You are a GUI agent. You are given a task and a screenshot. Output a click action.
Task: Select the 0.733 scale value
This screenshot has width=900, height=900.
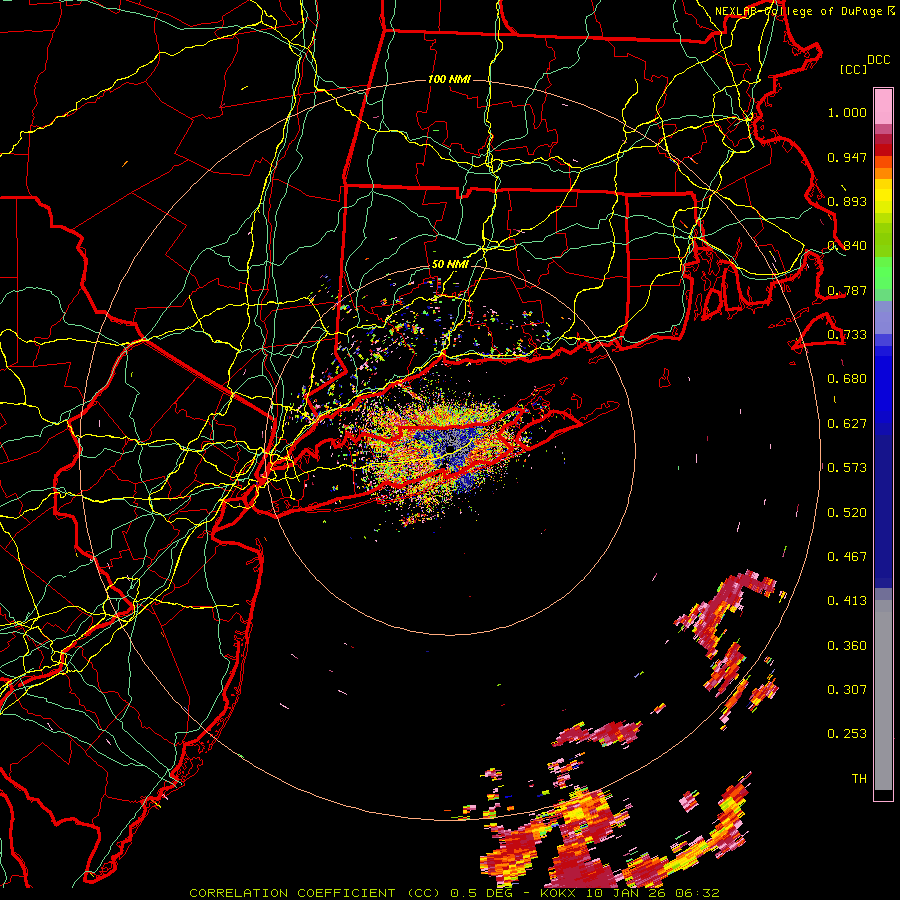click(847, 335)
